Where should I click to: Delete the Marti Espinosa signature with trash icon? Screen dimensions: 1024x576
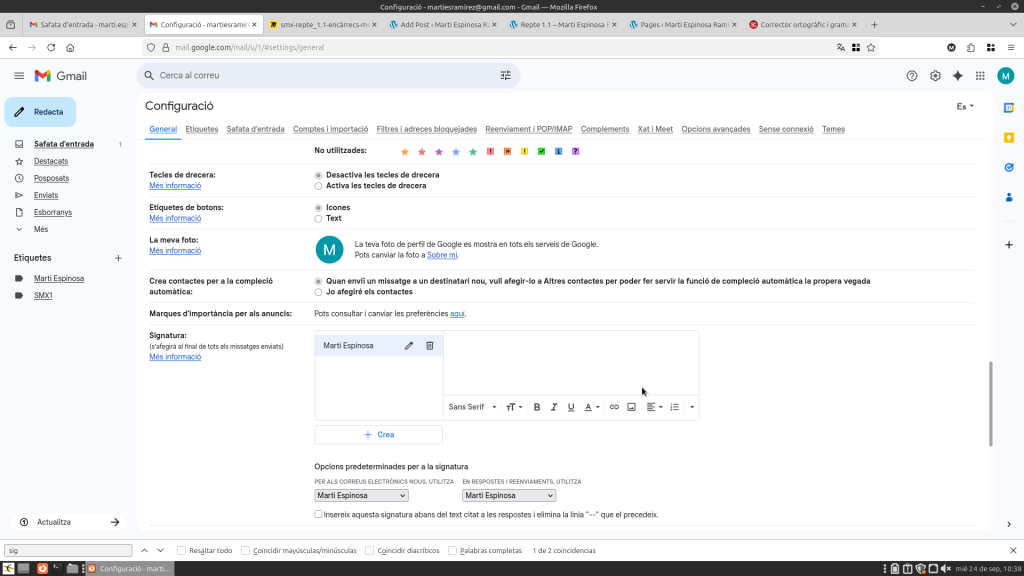coord(430,346)
